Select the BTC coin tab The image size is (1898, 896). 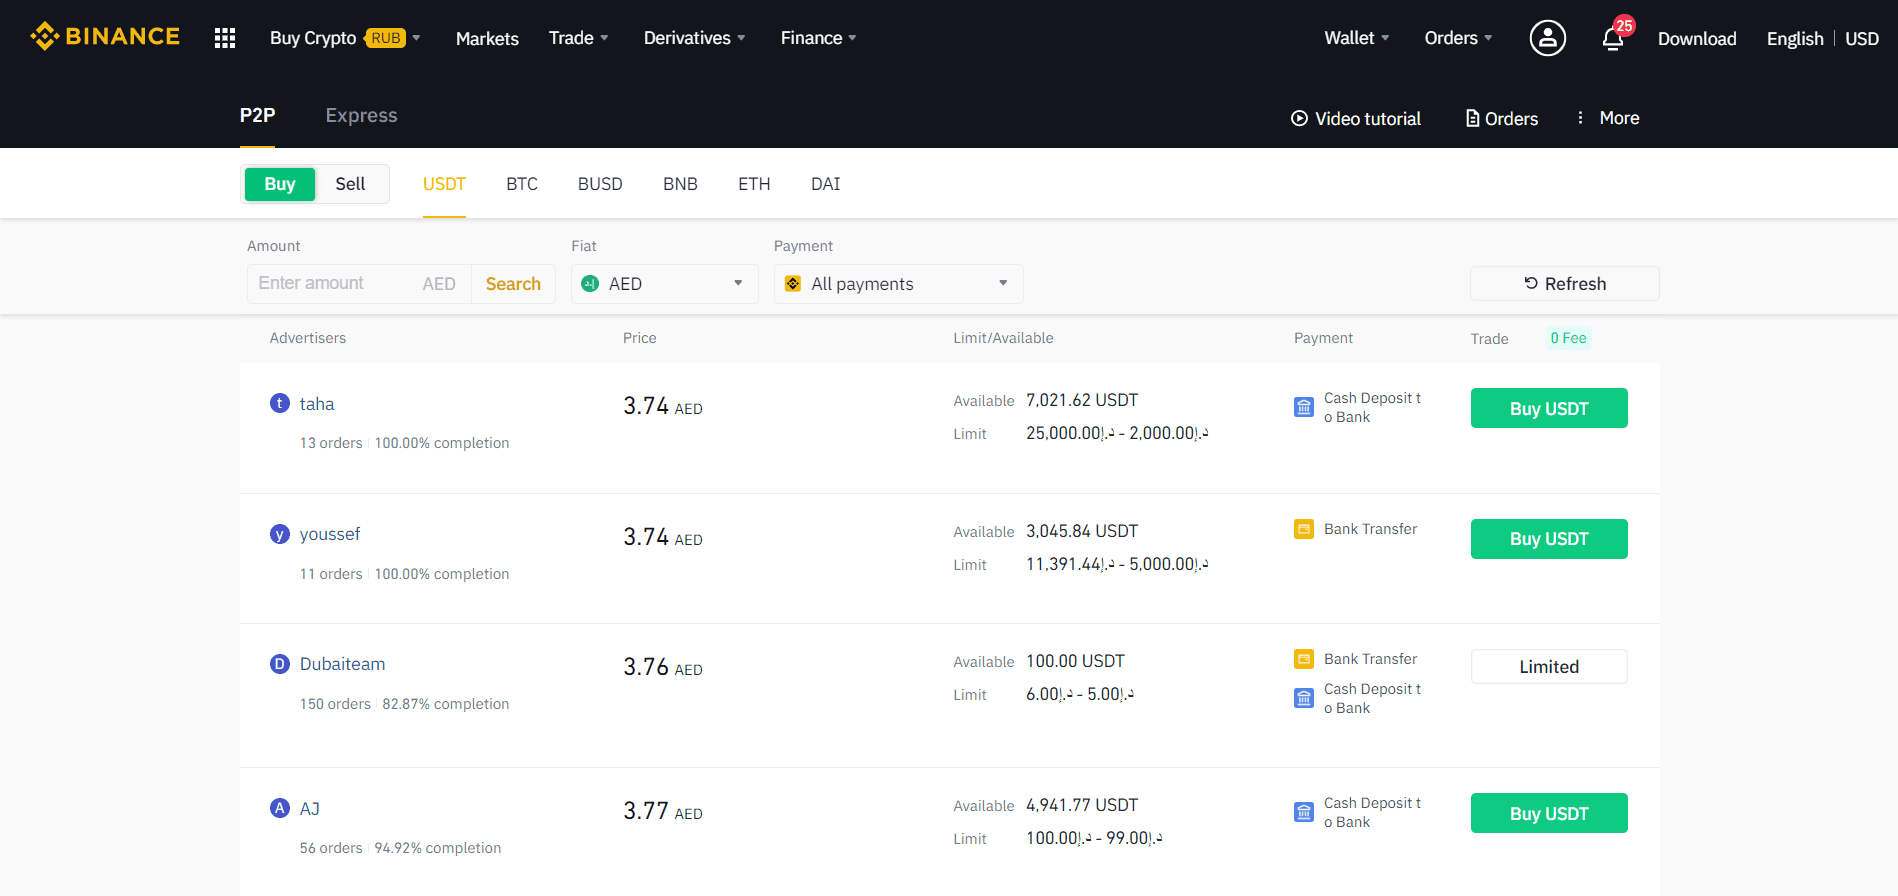click(522, 184)
